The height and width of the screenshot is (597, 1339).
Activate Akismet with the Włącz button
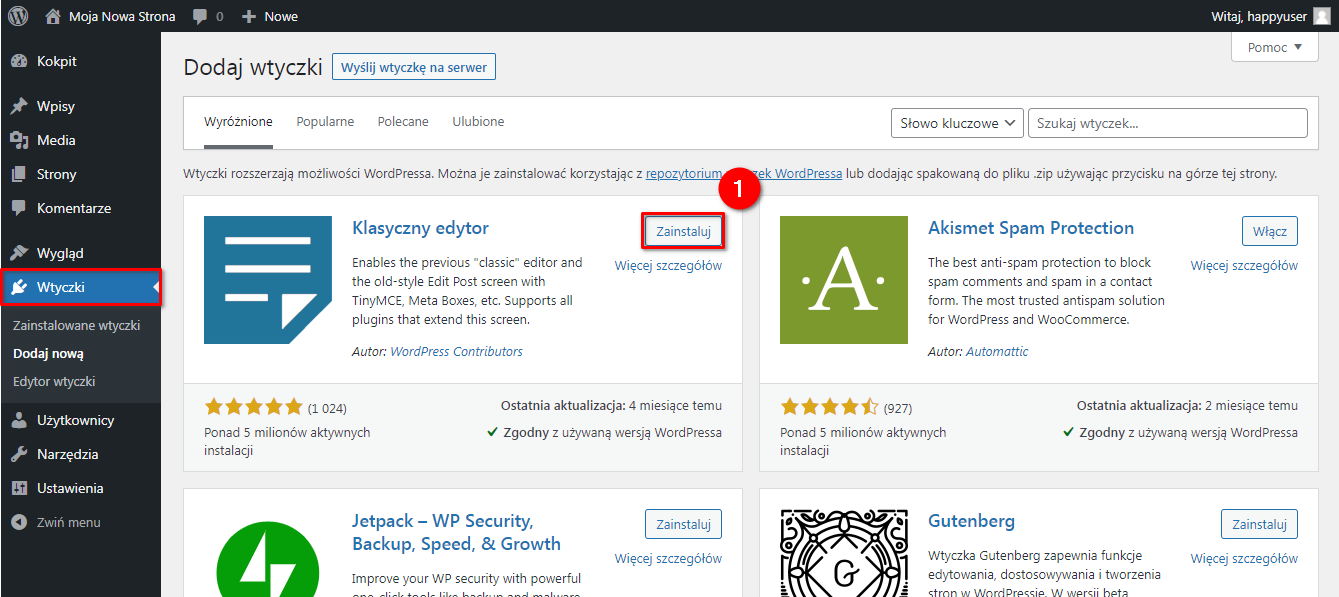click(1270, 231)
